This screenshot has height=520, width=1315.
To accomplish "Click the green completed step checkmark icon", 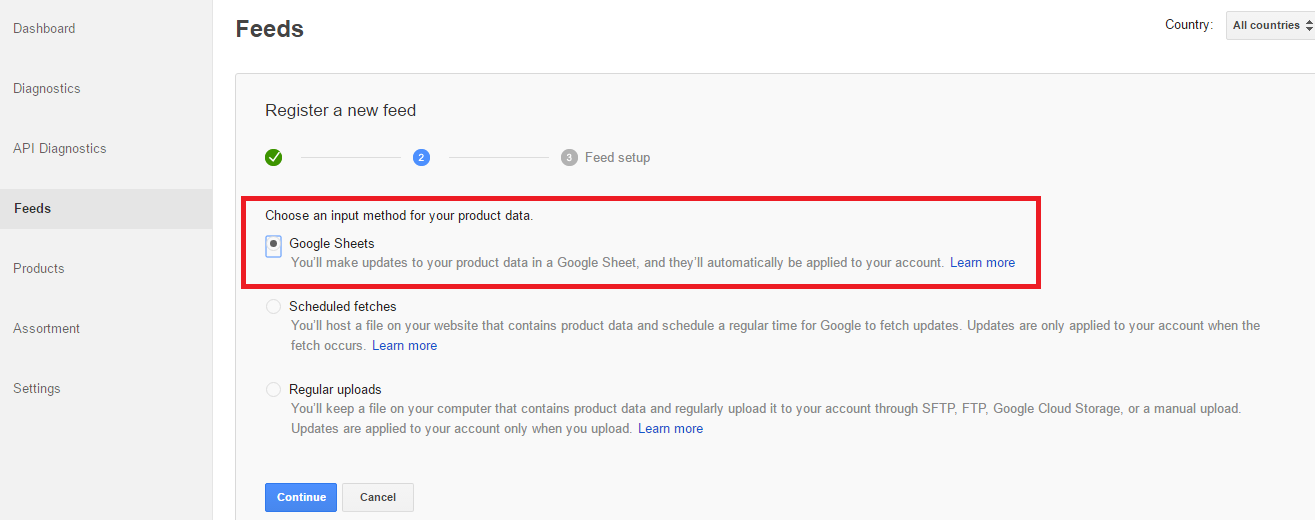I will 273,157.
